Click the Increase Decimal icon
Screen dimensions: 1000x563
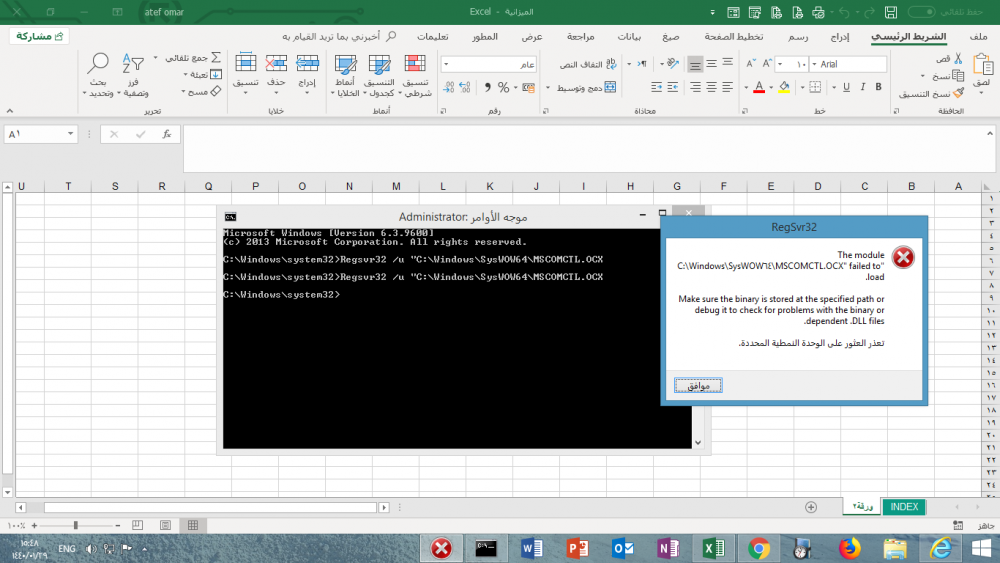click(464, 87)
